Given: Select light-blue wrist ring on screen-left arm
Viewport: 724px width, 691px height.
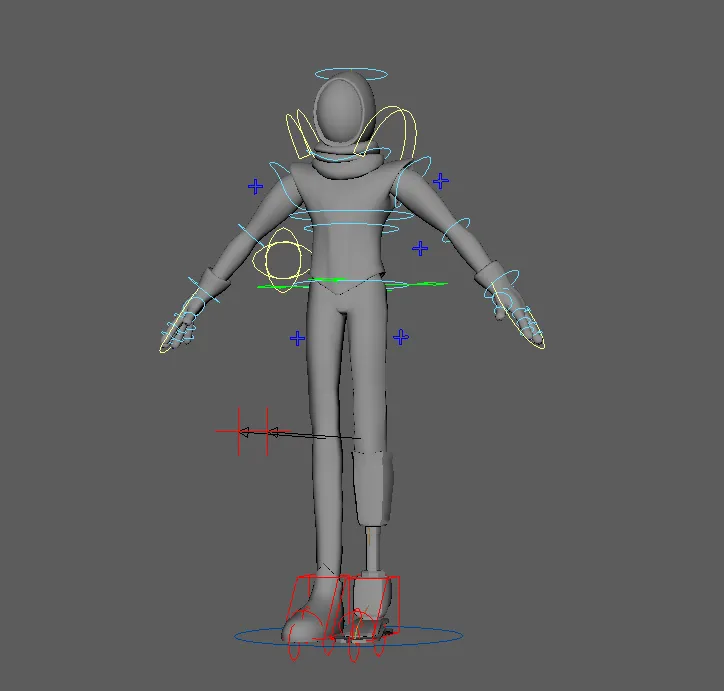Looking at the screenshot, I should 204,290.
